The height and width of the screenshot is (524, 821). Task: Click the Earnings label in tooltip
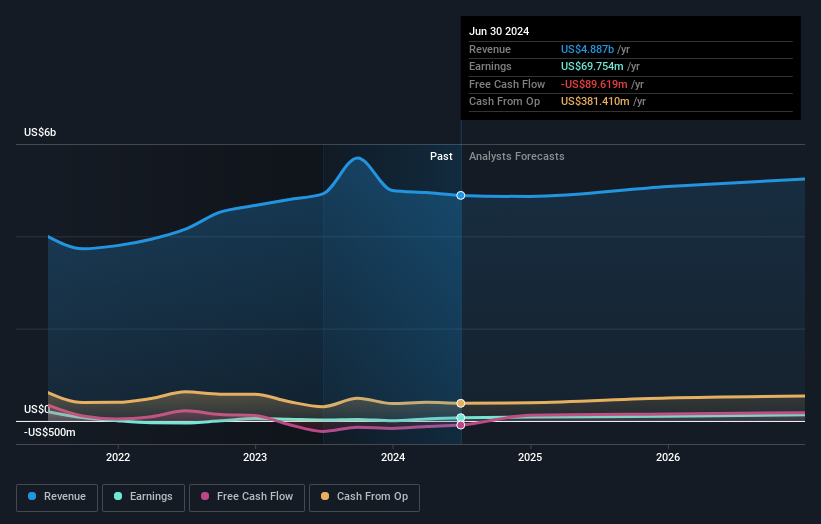[x=490, y=66]
